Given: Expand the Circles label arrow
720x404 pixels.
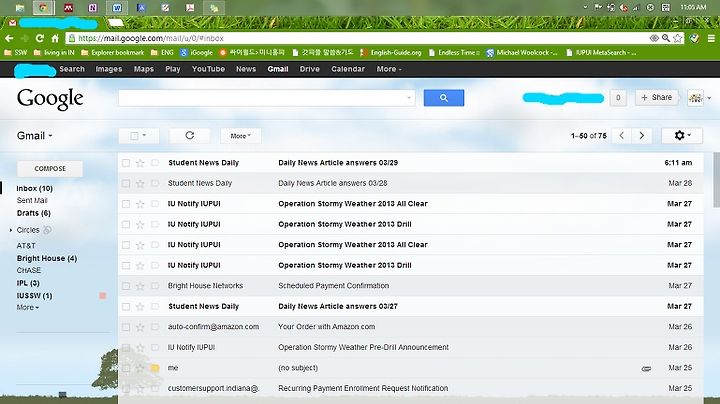Looking at the screenshot, I should tap(11, 230).
